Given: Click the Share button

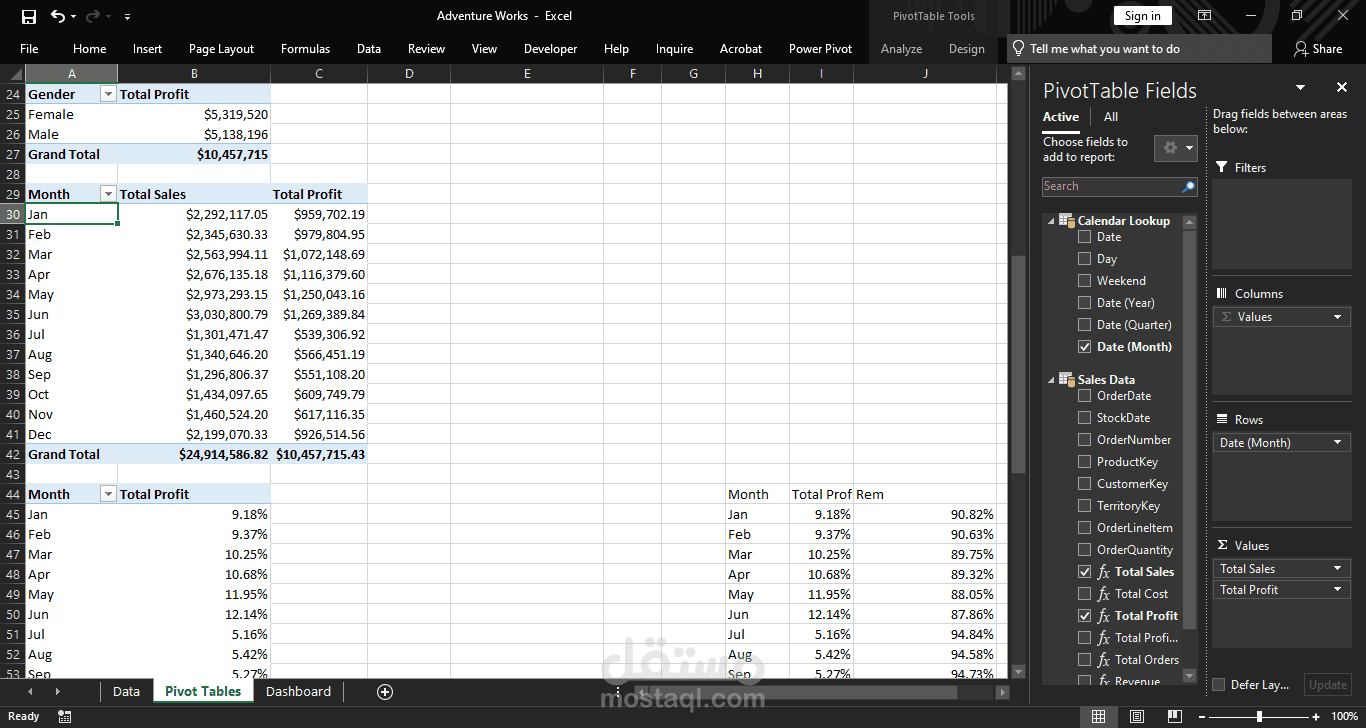Looking at the screenshot, I should coord(1318,49).
